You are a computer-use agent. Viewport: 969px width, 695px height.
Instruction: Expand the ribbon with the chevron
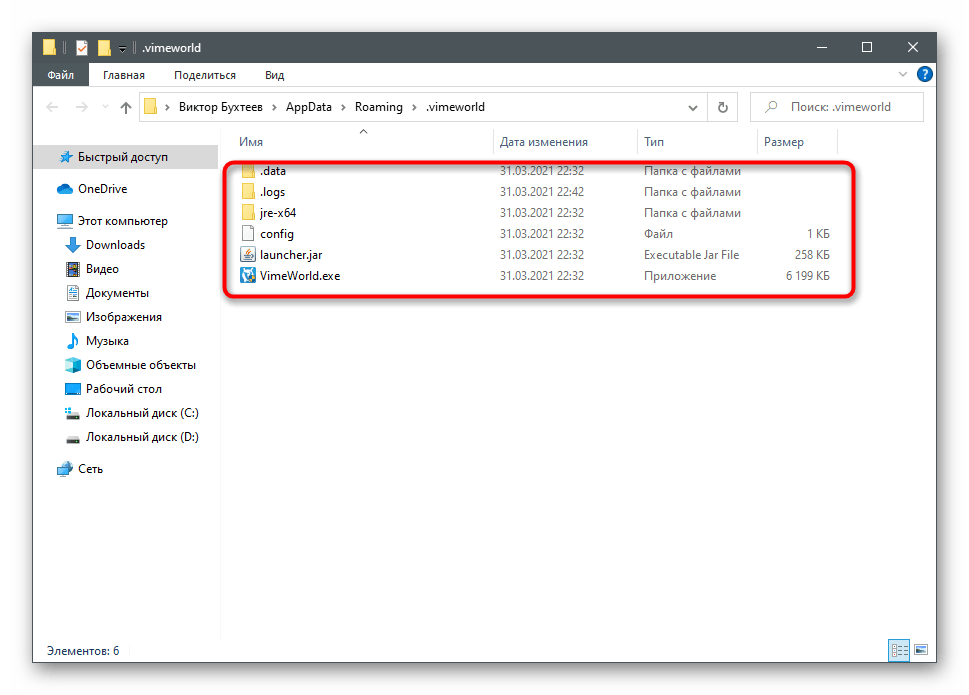click(x=902, y=74)
